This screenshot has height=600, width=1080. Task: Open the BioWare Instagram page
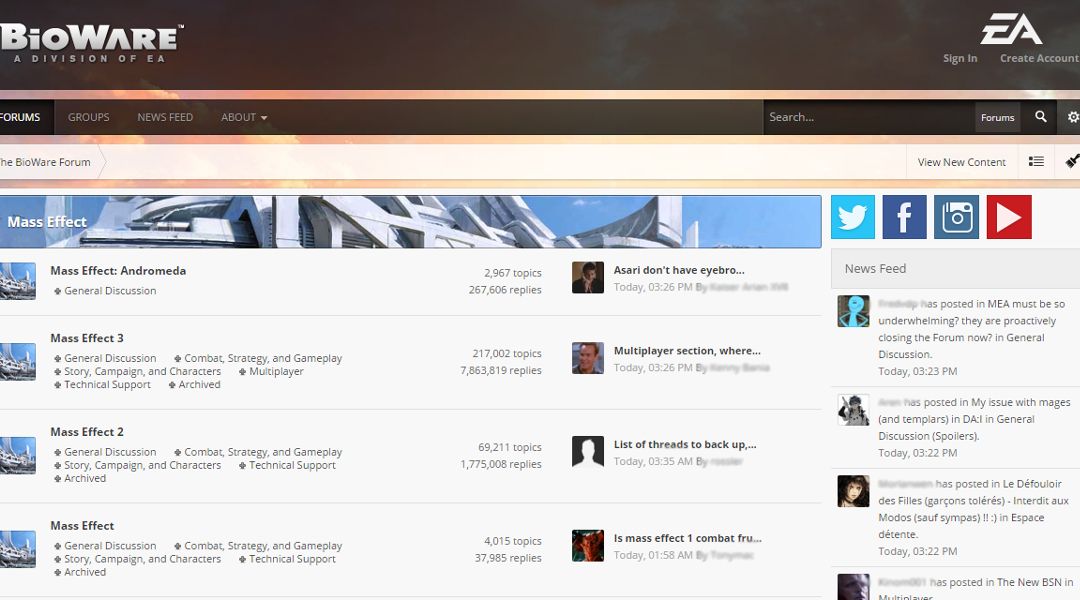click(957, 217)
